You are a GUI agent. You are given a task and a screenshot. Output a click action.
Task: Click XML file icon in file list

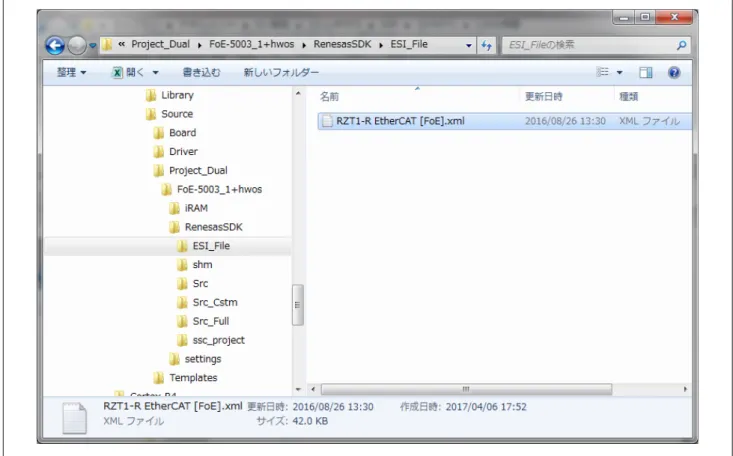tap(327, 121)
